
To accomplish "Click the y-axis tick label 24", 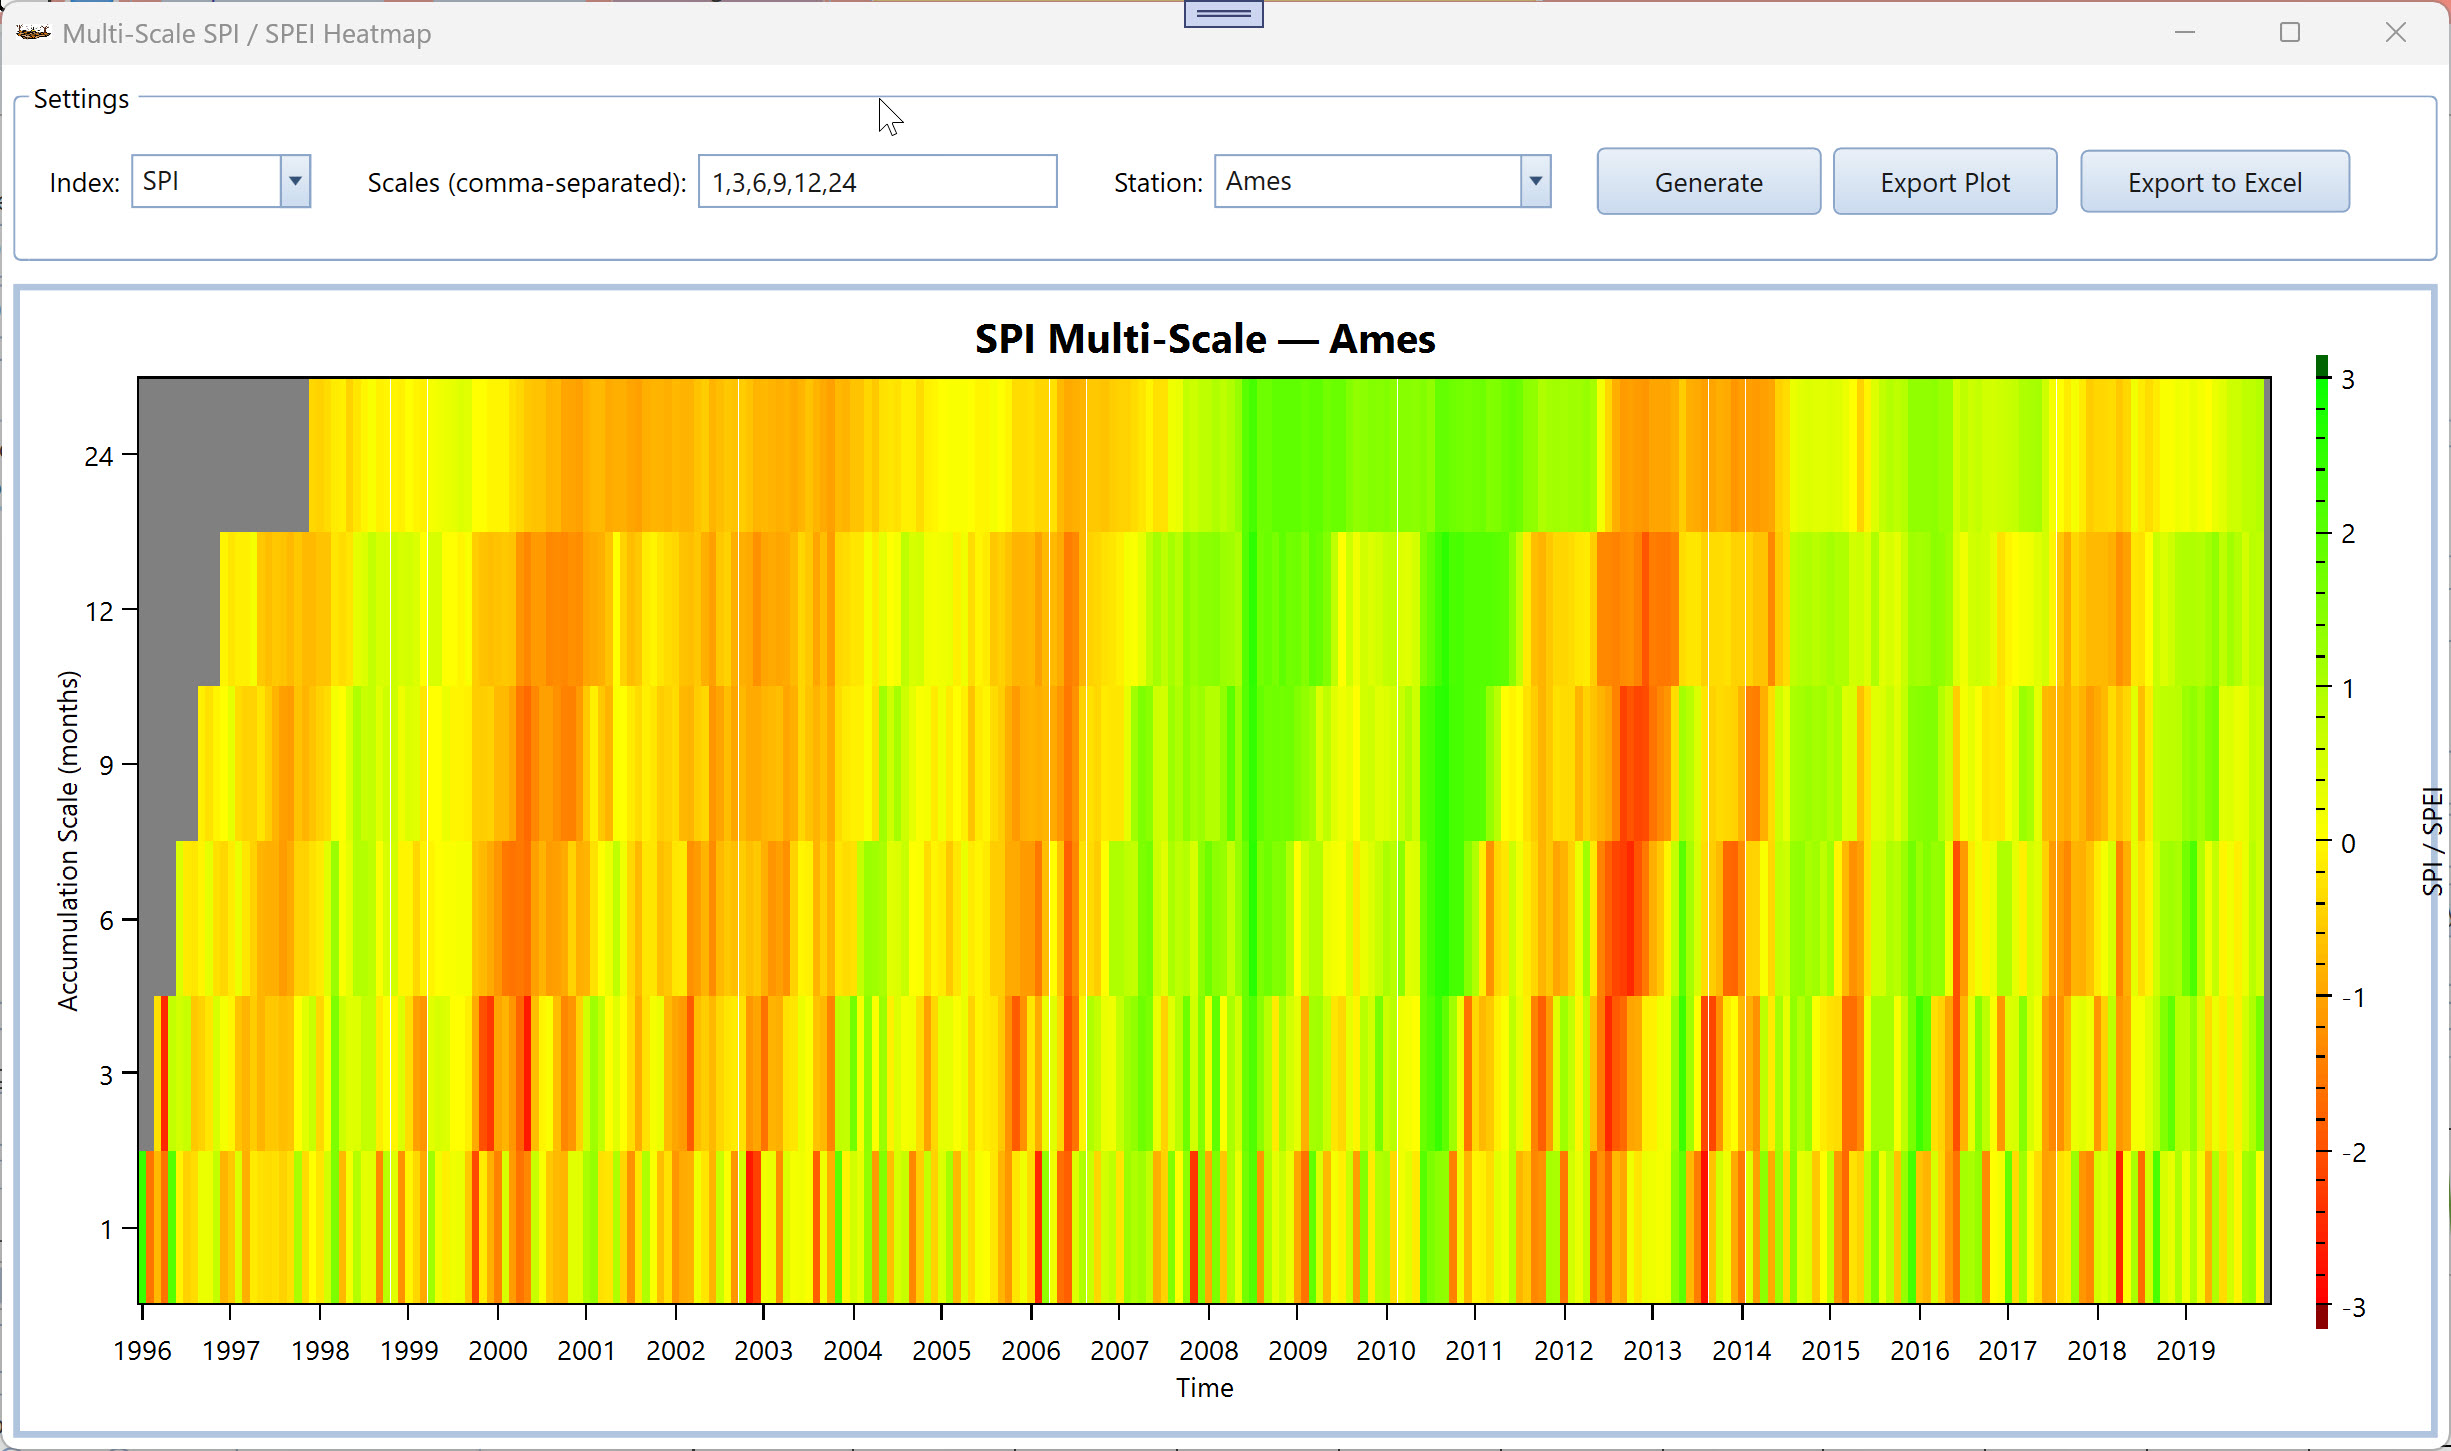I will click(99, 457).
